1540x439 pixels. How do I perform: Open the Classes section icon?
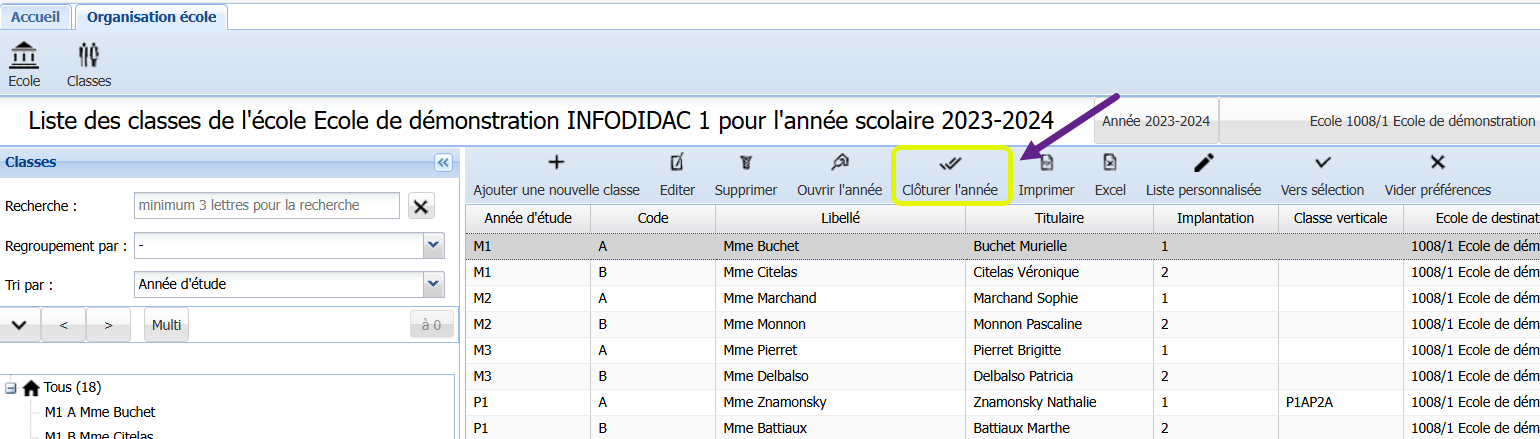point(89,56)
